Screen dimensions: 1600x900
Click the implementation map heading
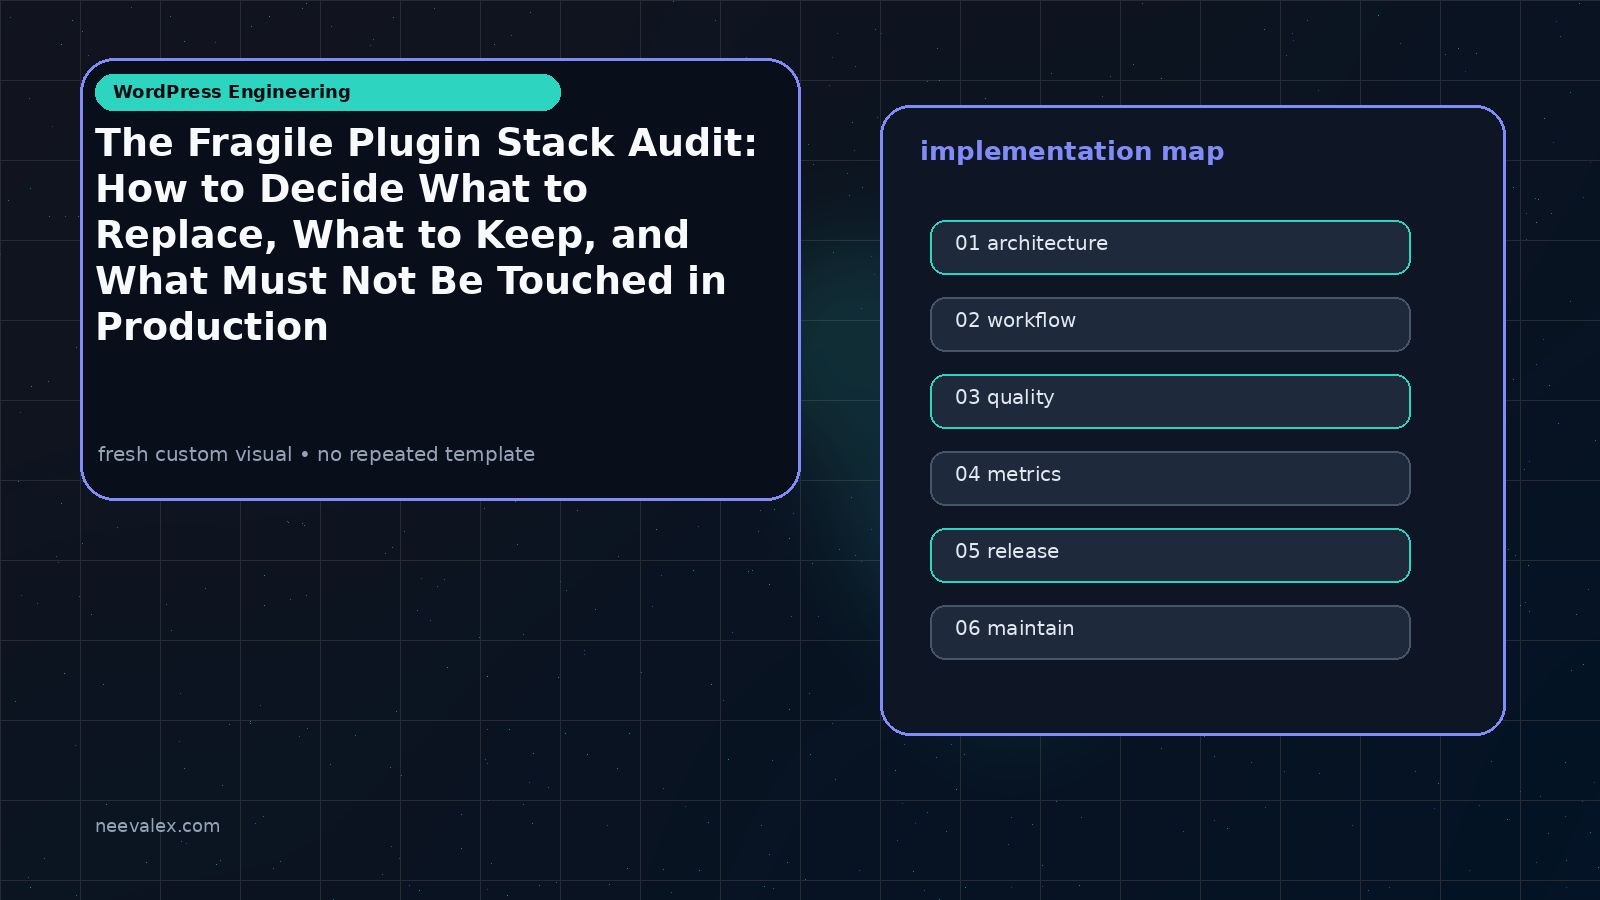[x=1072, y=151]
